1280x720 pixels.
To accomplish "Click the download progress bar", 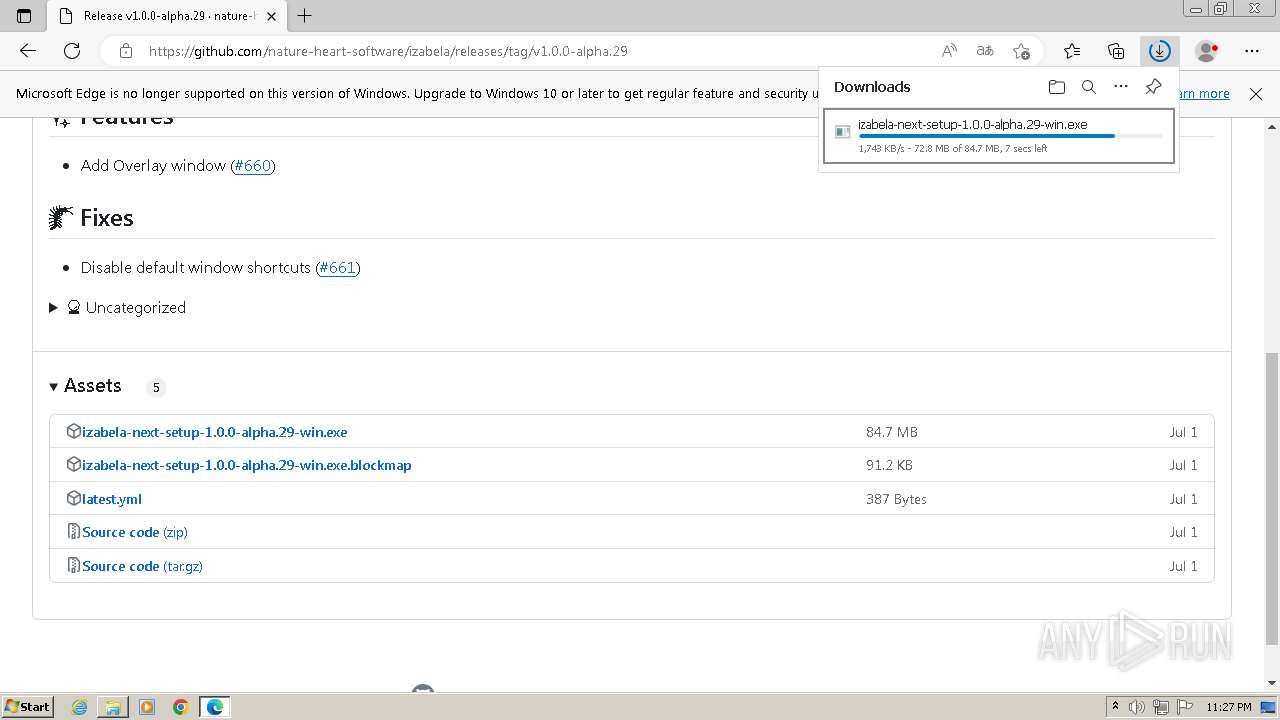I will pos(1010,136).
